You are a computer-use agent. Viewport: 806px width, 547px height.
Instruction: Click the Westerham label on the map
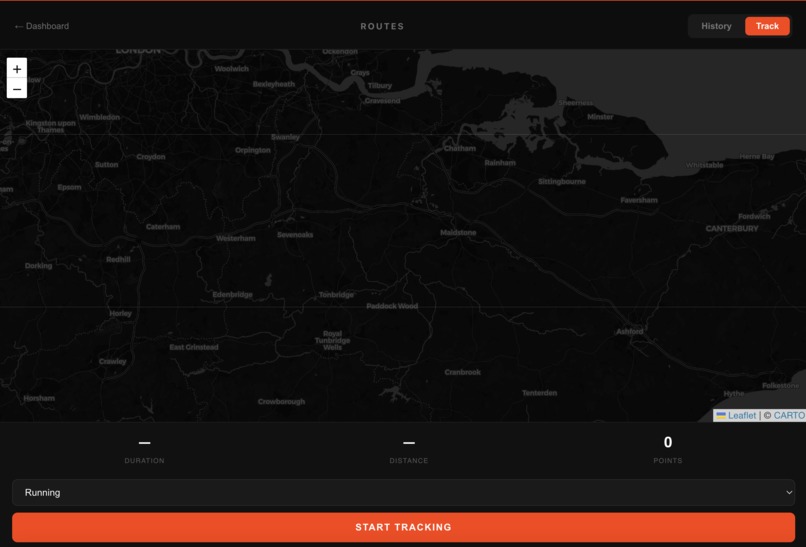[236, 238]
